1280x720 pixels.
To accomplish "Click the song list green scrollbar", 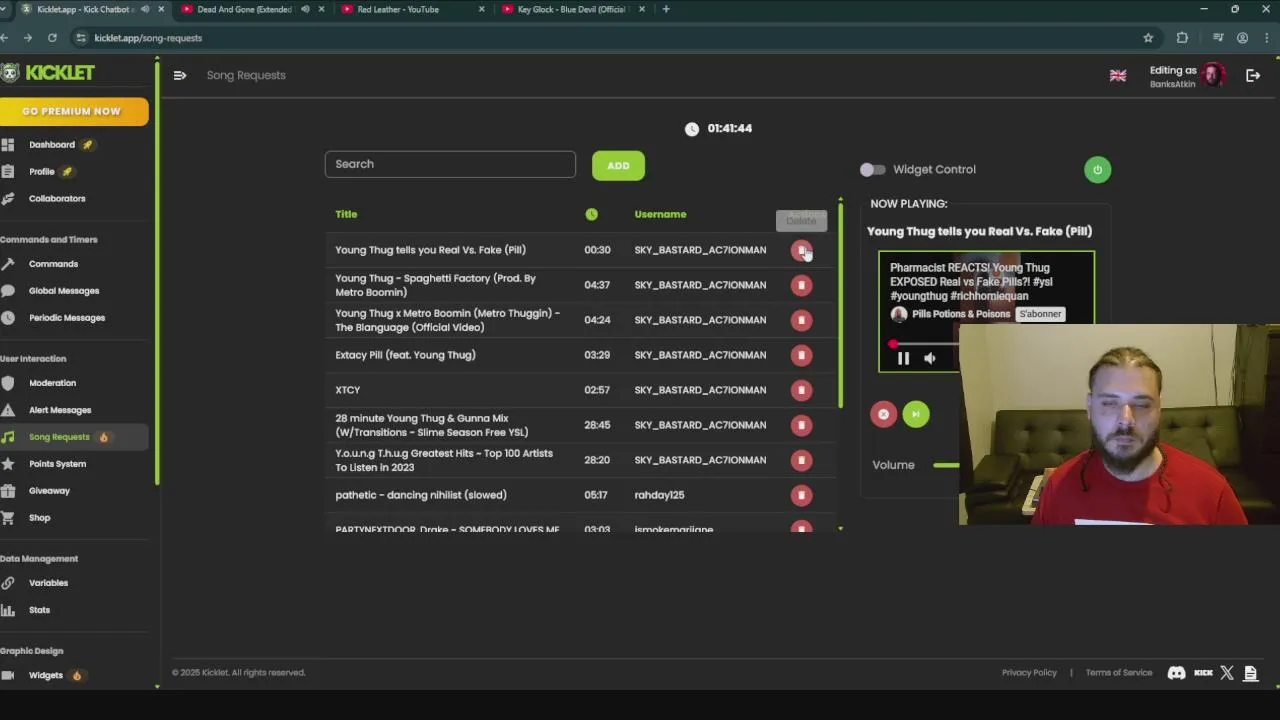I will pos(840,305).
